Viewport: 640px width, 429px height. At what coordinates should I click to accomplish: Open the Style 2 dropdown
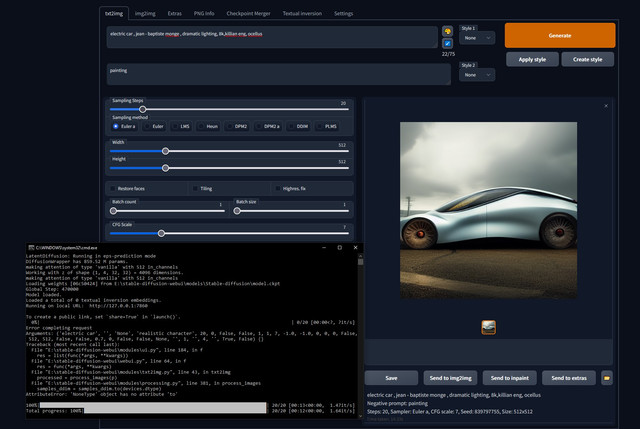(477, 75)
